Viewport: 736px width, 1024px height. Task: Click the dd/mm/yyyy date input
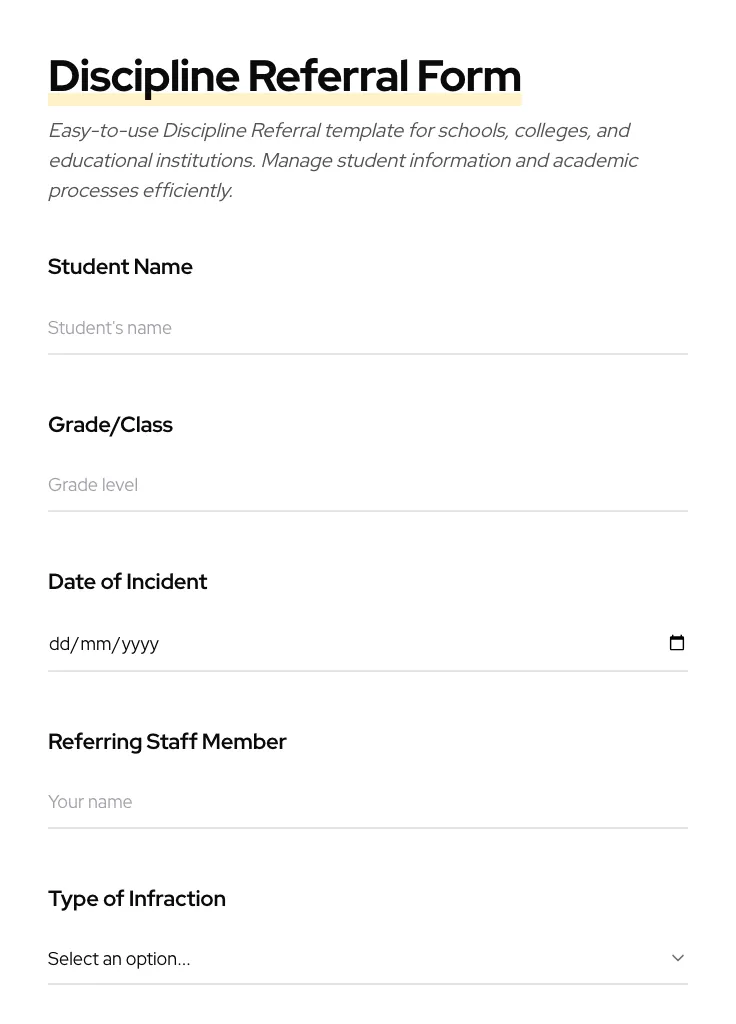point(300,644)
